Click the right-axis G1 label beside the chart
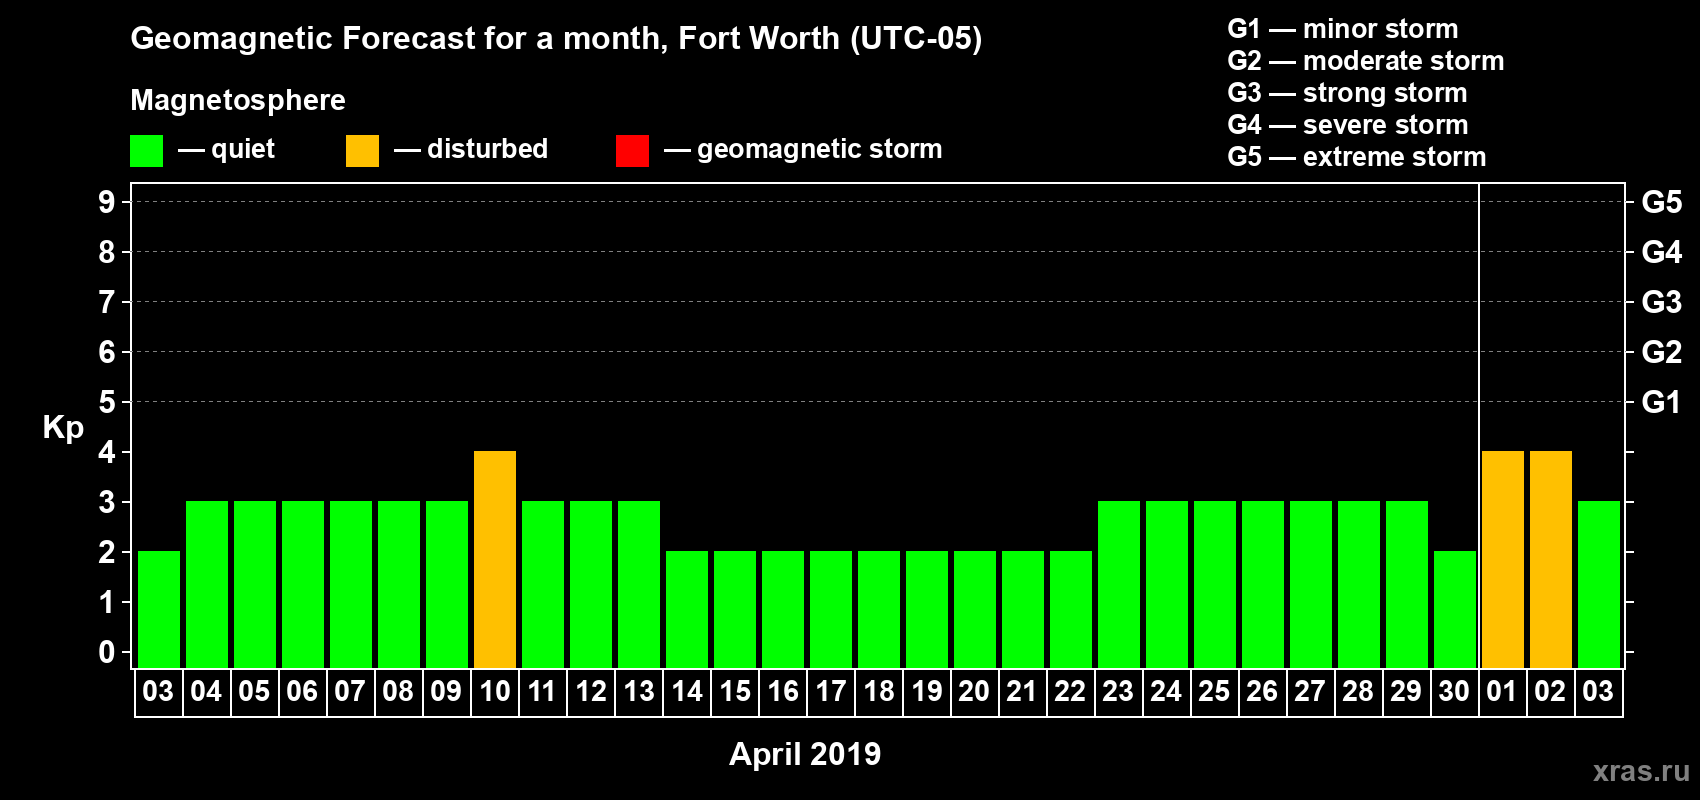Image resolution: width=1700 pixels, height=800 pixels. point(1662,402)
